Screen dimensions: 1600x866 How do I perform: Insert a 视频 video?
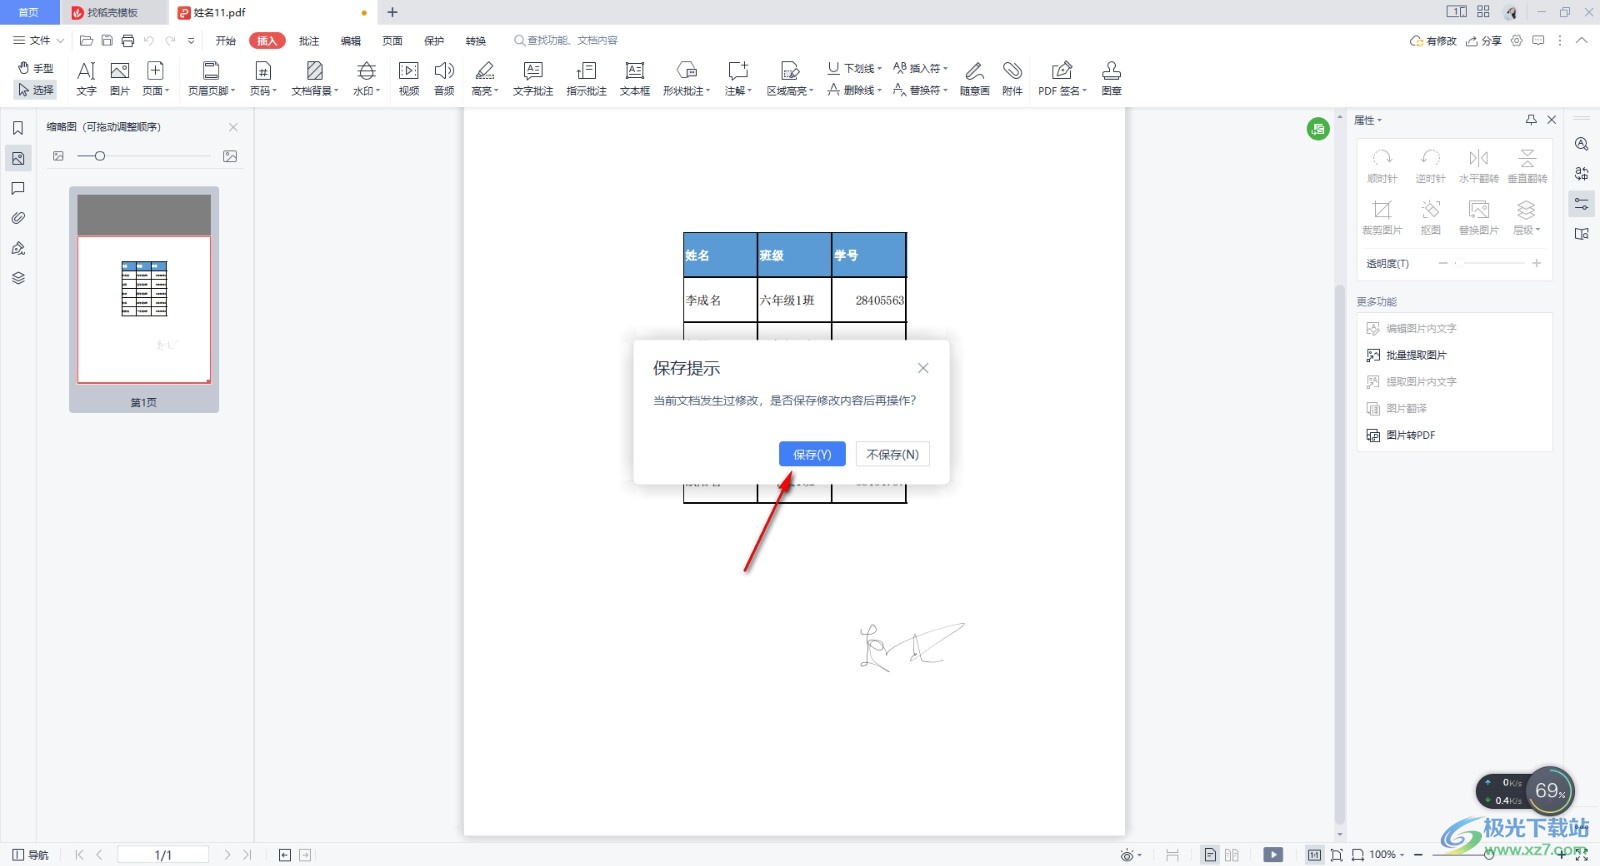409,78
